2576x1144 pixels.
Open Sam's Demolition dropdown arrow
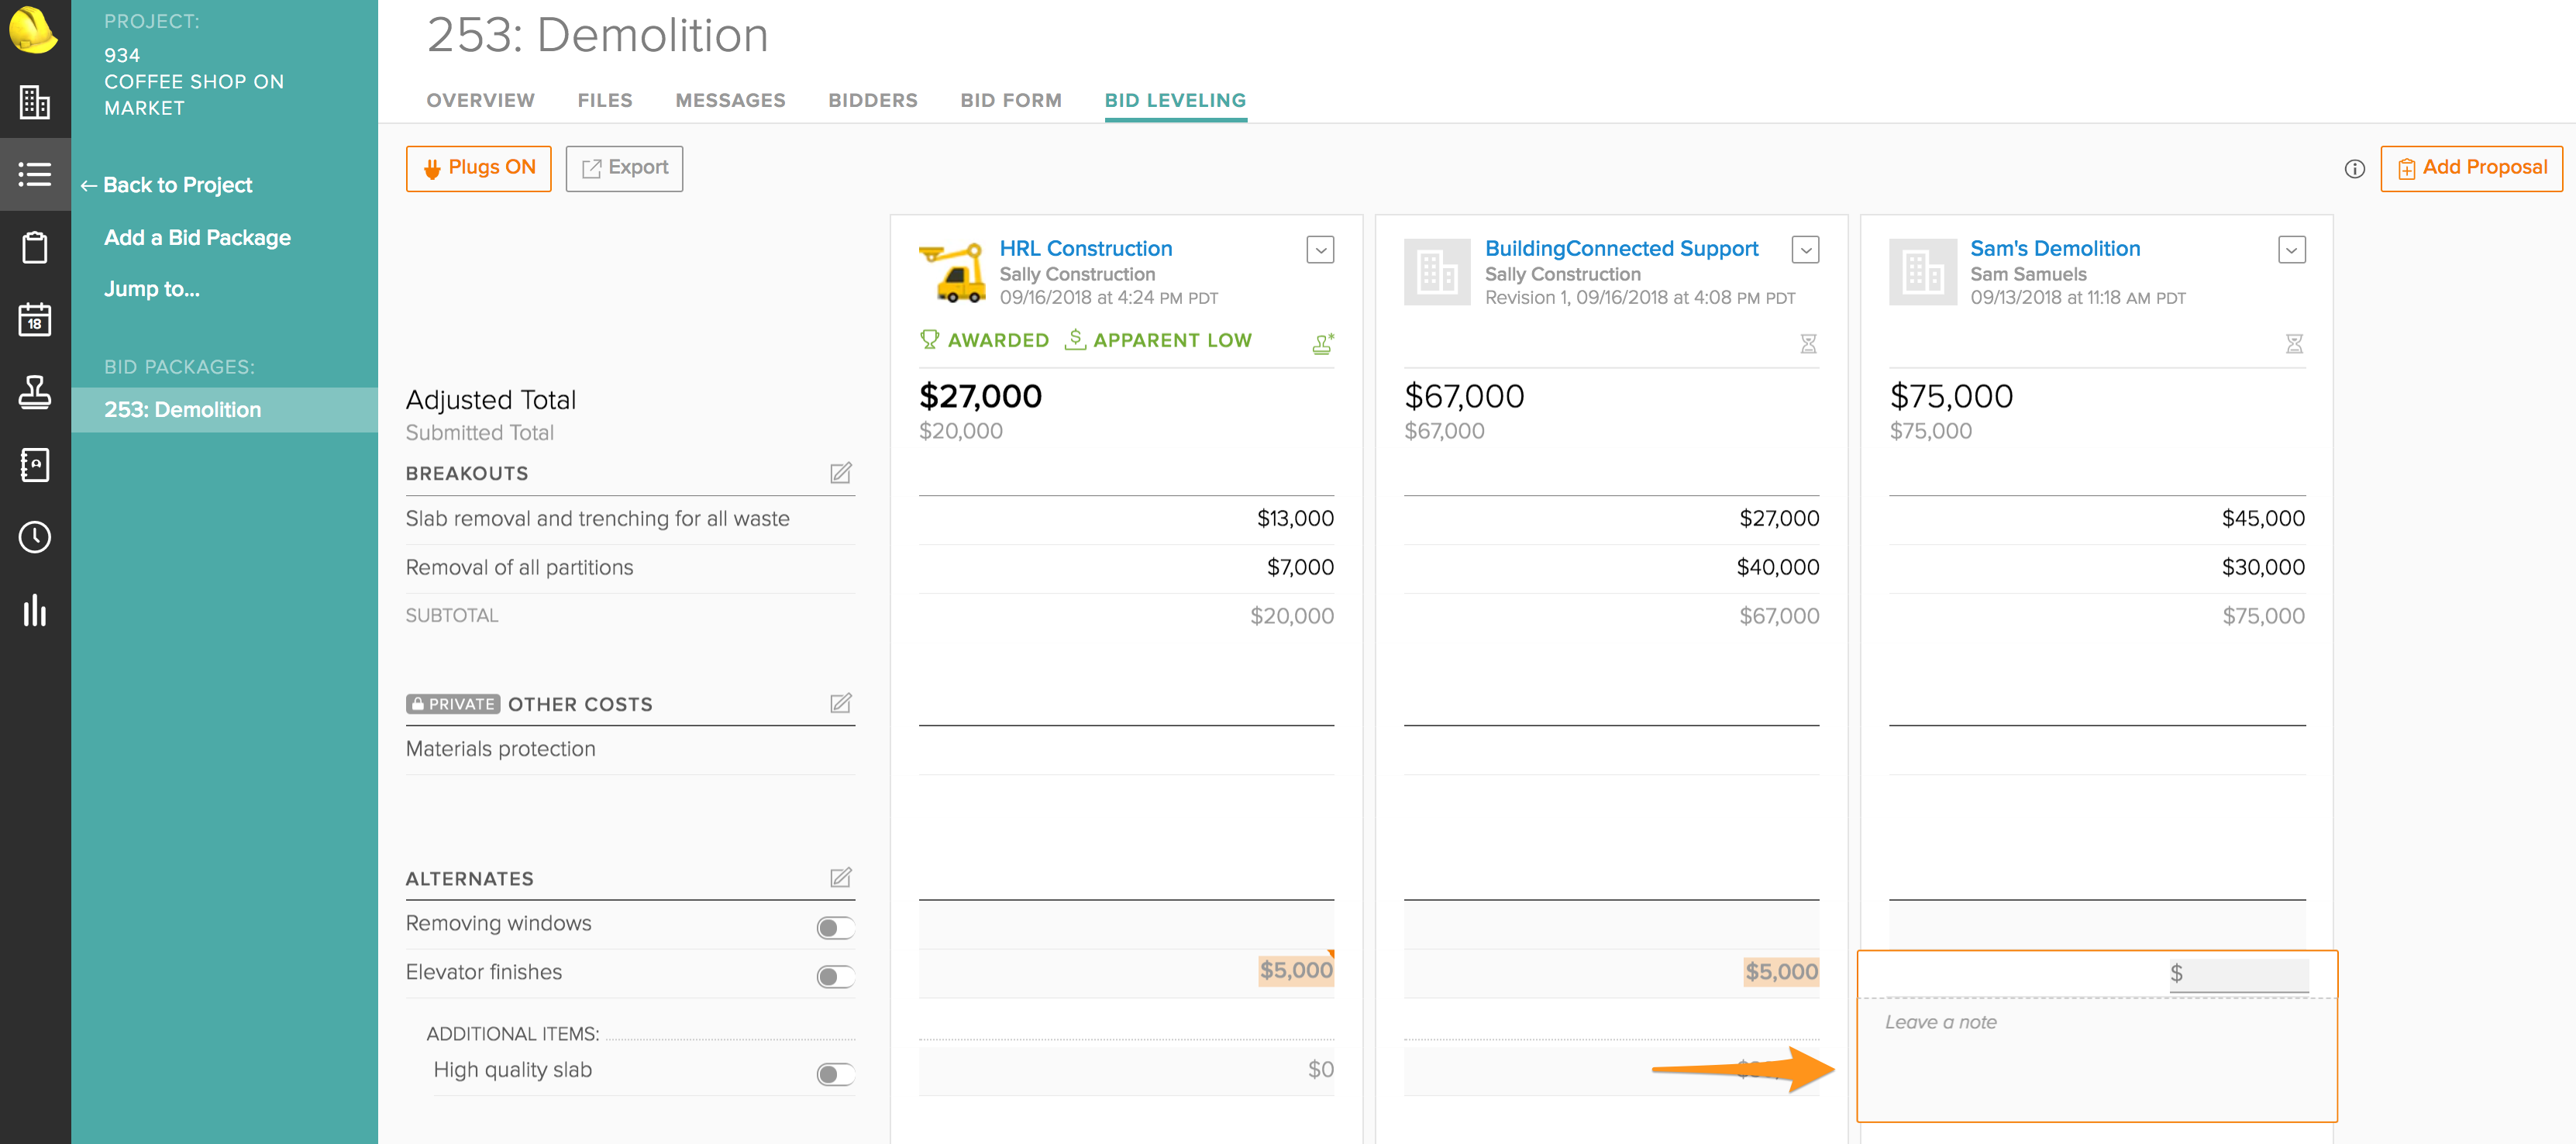(x=2291, y=250)
